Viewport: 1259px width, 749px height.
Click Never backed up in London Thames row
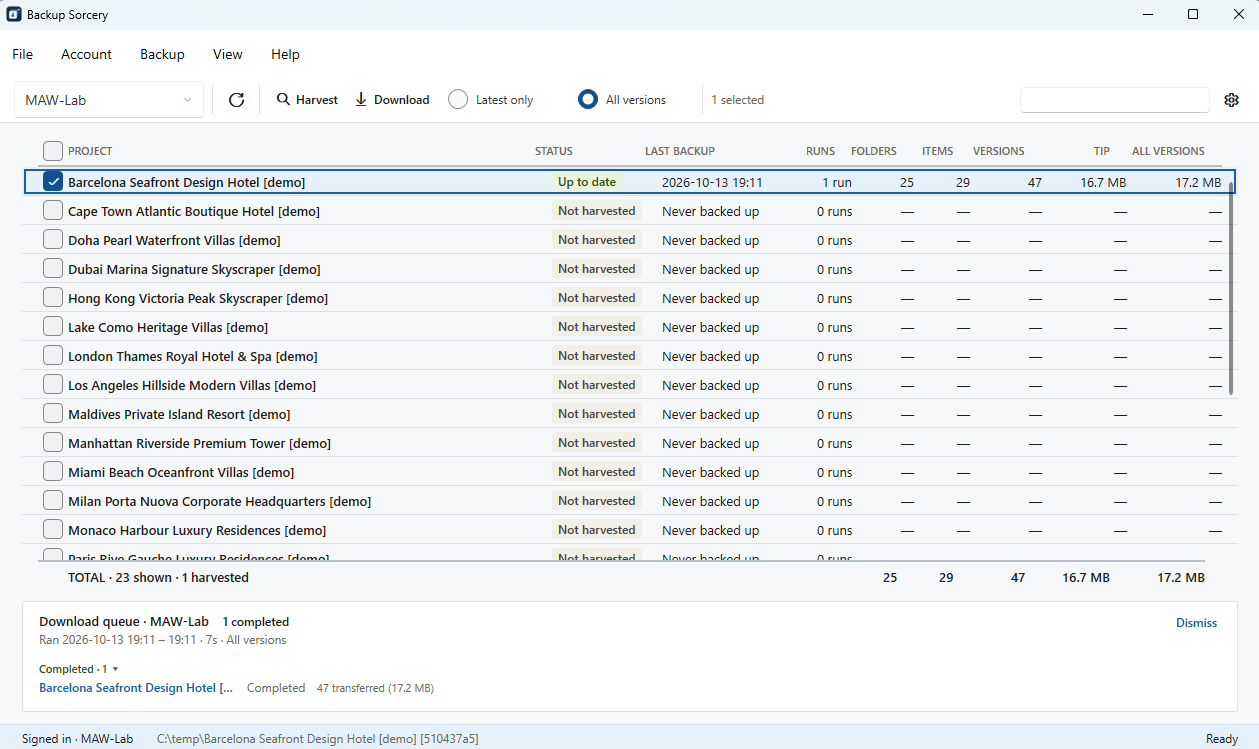point(710,357)
